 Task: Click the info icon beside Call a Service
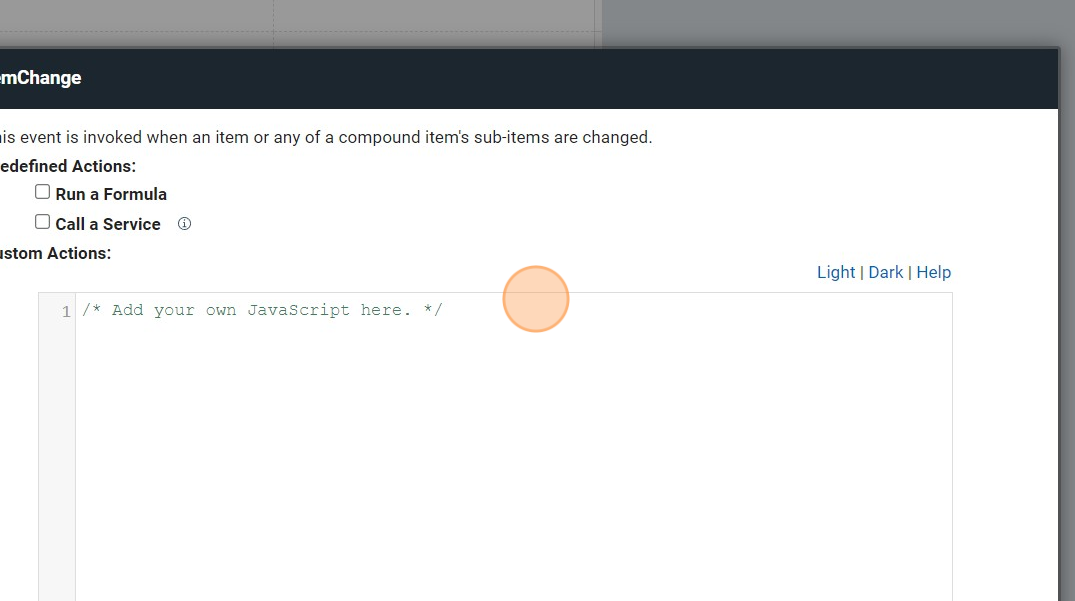184,224
